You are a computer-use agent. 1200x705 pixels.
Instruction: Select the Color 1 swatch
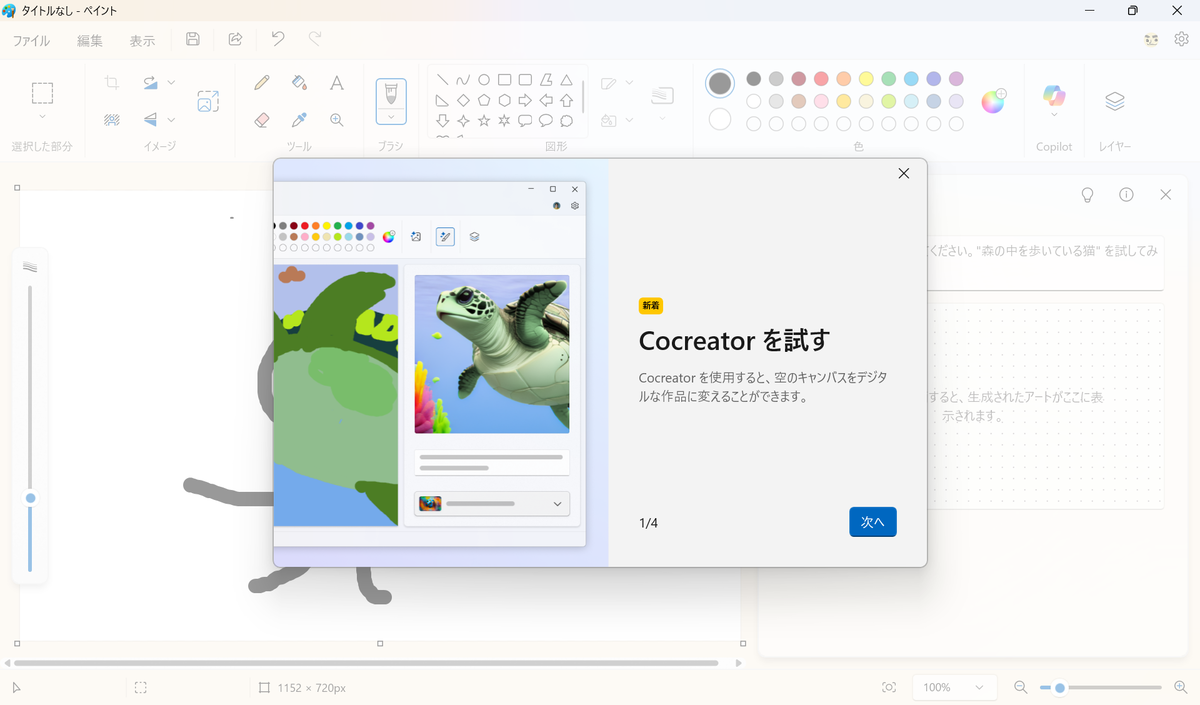(x=720, y=84)
